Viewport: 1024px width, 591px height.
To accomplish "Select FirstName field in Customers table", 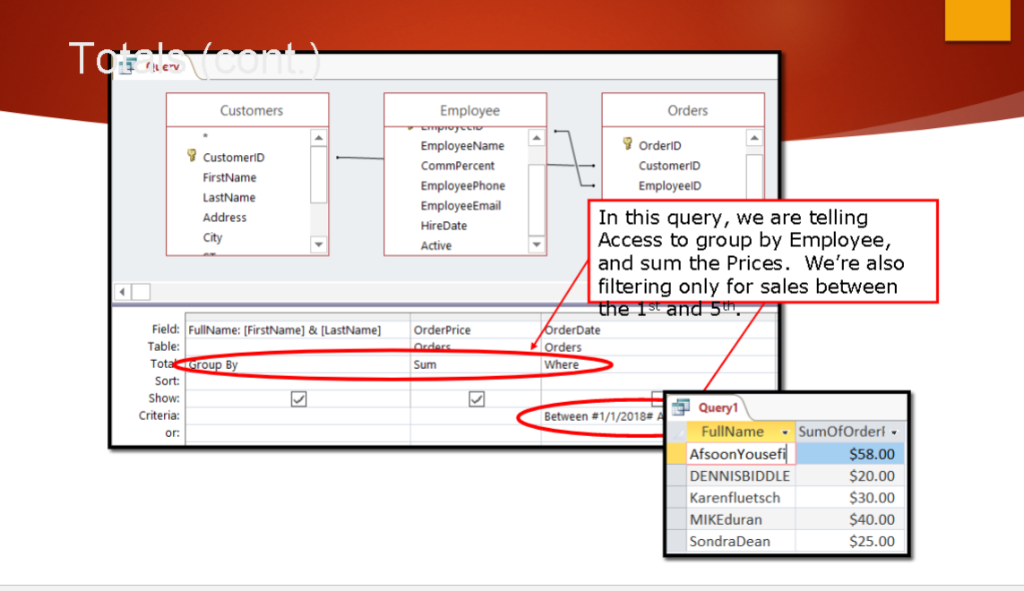I will (x=229, y=178).
